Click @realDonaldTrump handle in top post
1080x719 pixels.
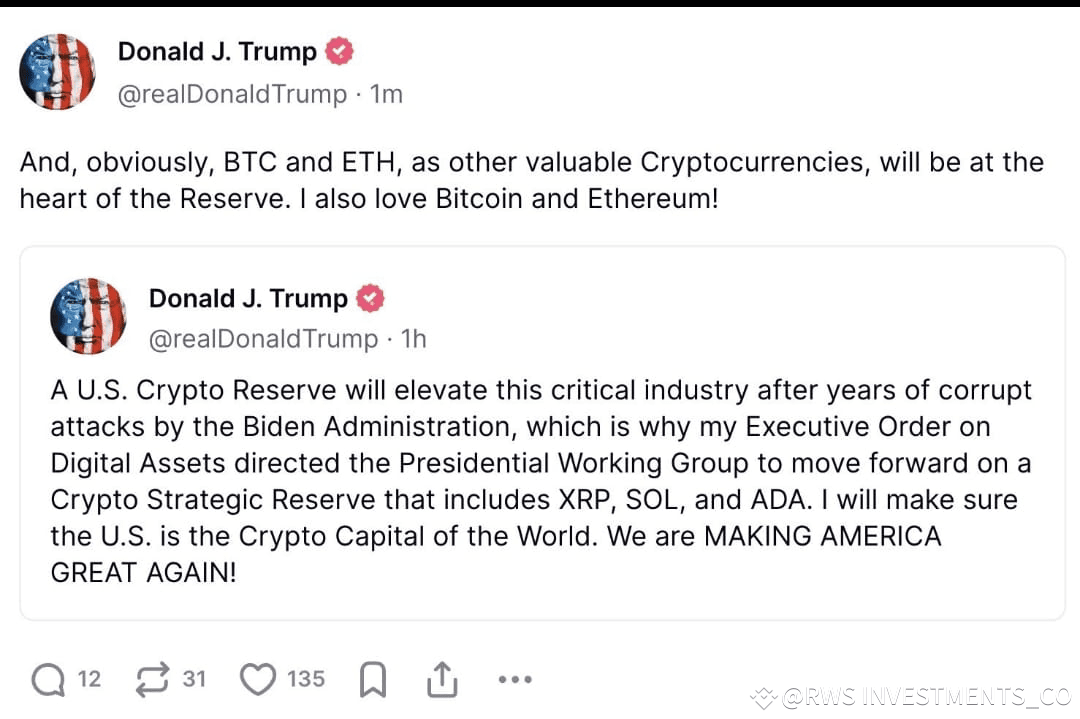tap(232, 94)
